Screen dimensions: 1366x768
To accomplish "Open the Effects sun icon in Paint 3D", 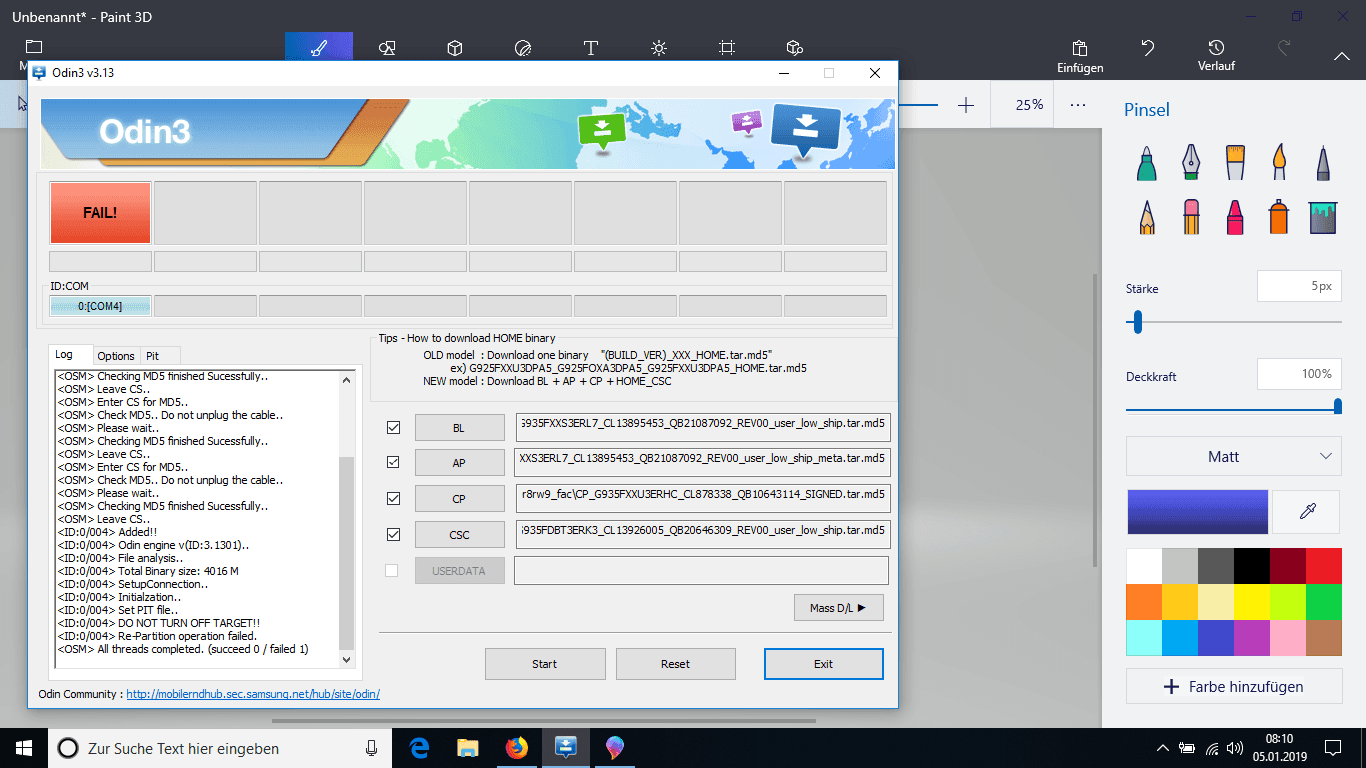I will pos(659,47).
